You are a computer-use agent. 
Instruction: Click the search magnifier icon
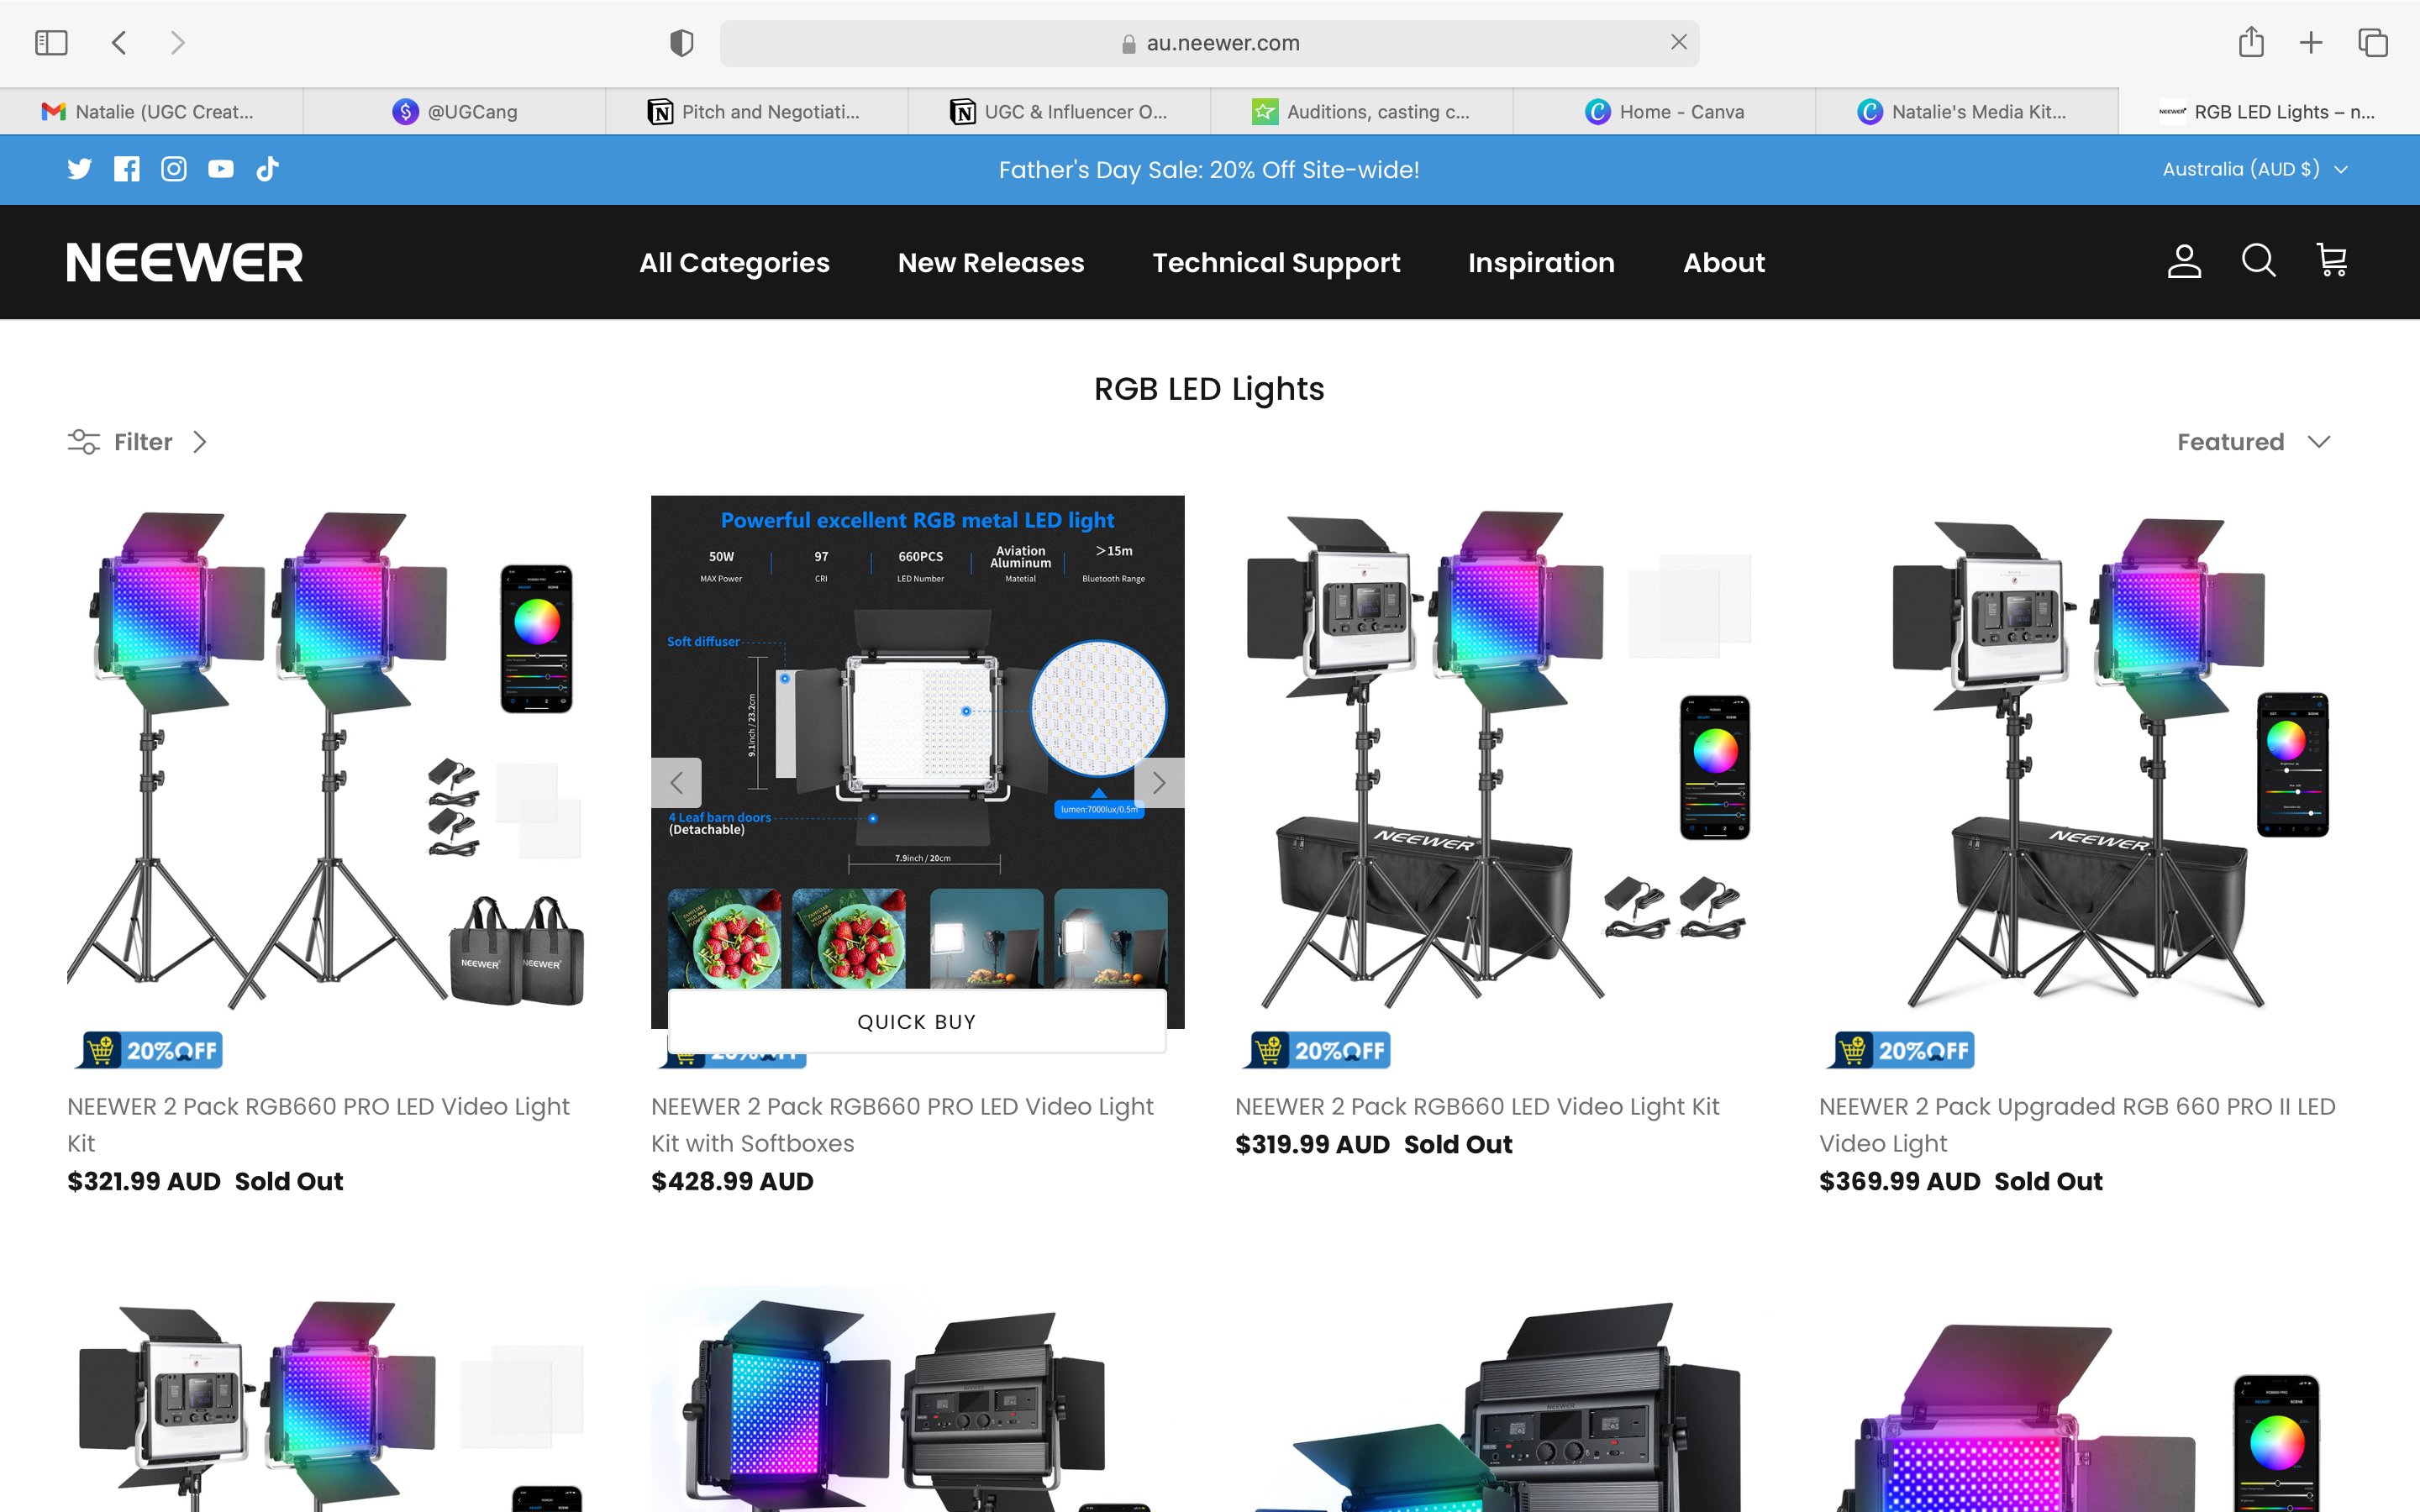(x=2258, y=262)
